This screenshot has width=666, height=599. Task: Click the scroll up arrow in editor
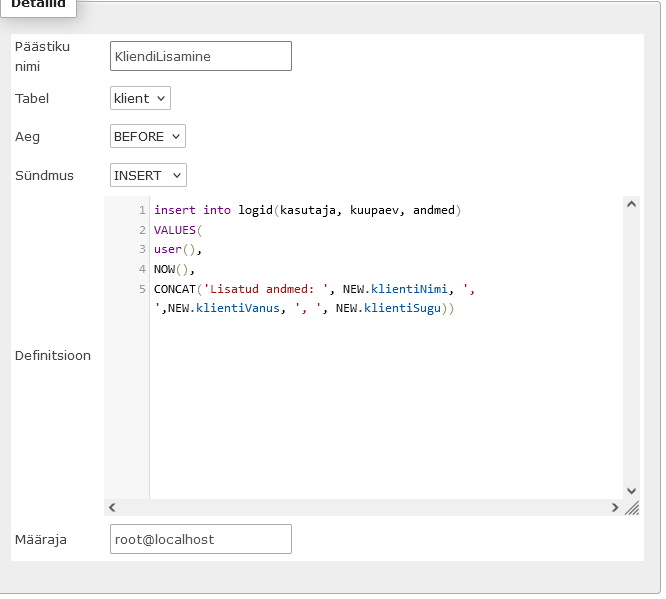(632, 204)
